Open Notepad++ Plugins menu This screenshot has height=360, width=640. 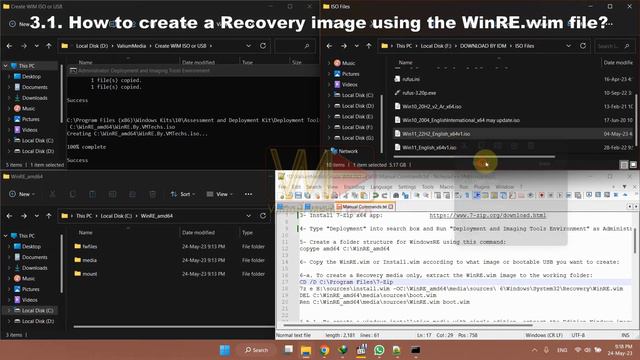[x=482, y=187]
